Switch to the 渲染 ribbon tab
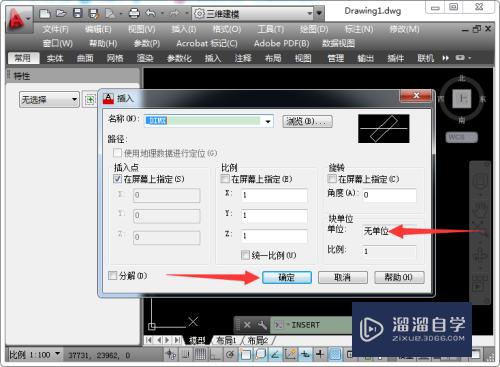The width and height of the screenshot is (500, 367). click(145, 58)
